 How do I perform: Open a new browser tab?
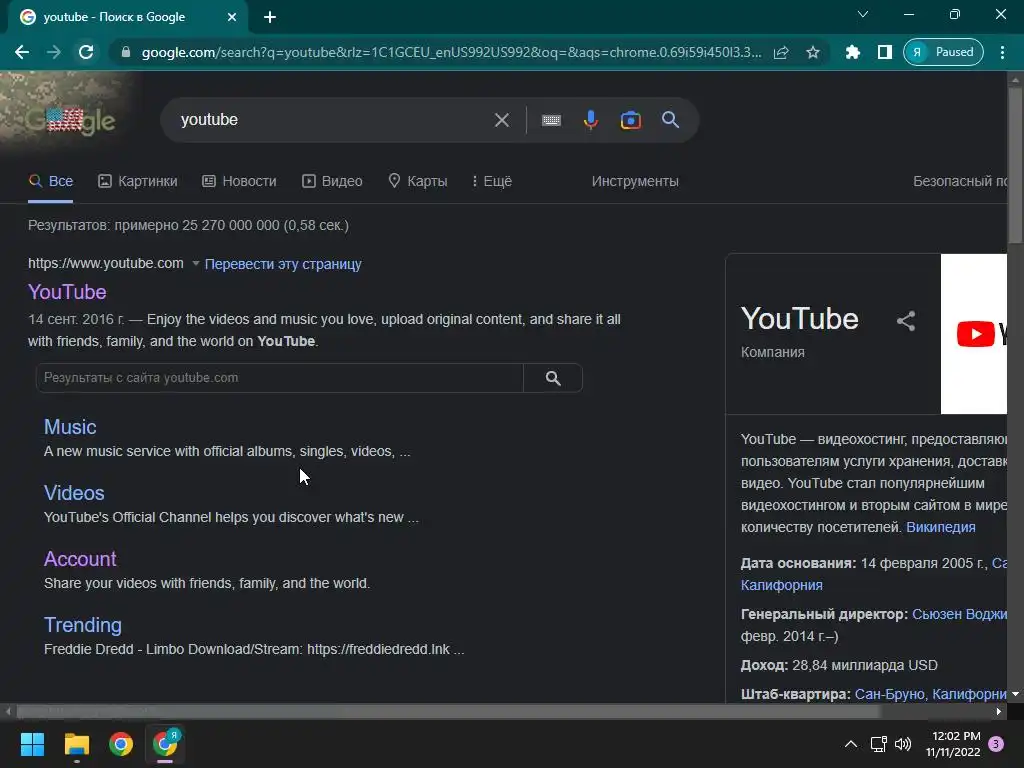[270, 17]
